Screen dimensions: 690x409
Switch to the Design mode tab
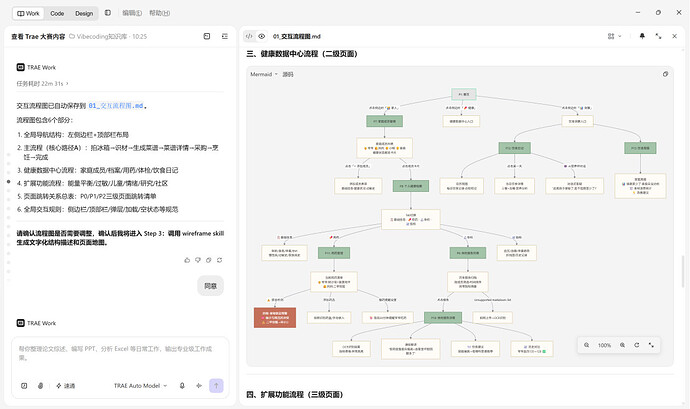[x=84, y=13]
